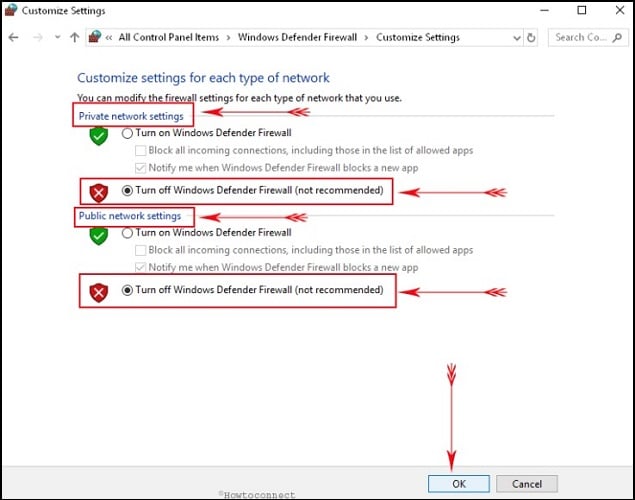Click the Customize Settings breadcrumb

pyautogui.click(x=418, y=37)
